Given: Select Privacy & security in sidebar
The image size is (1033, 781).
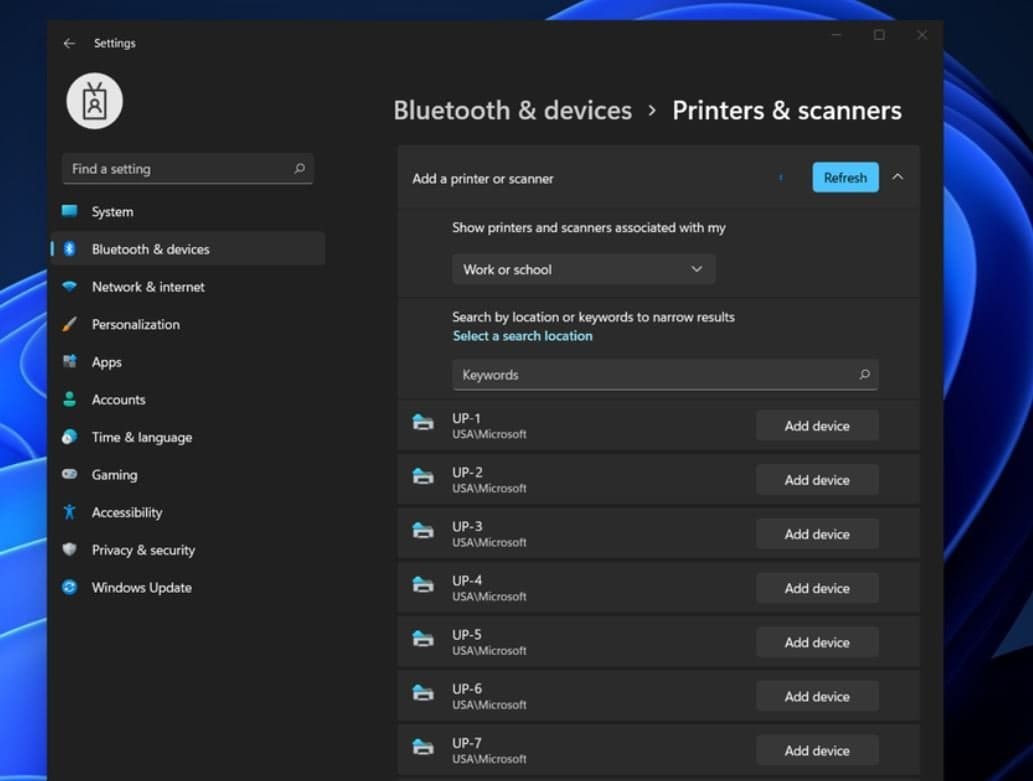Looking at the screenshot, I should (x=143, y=550).
